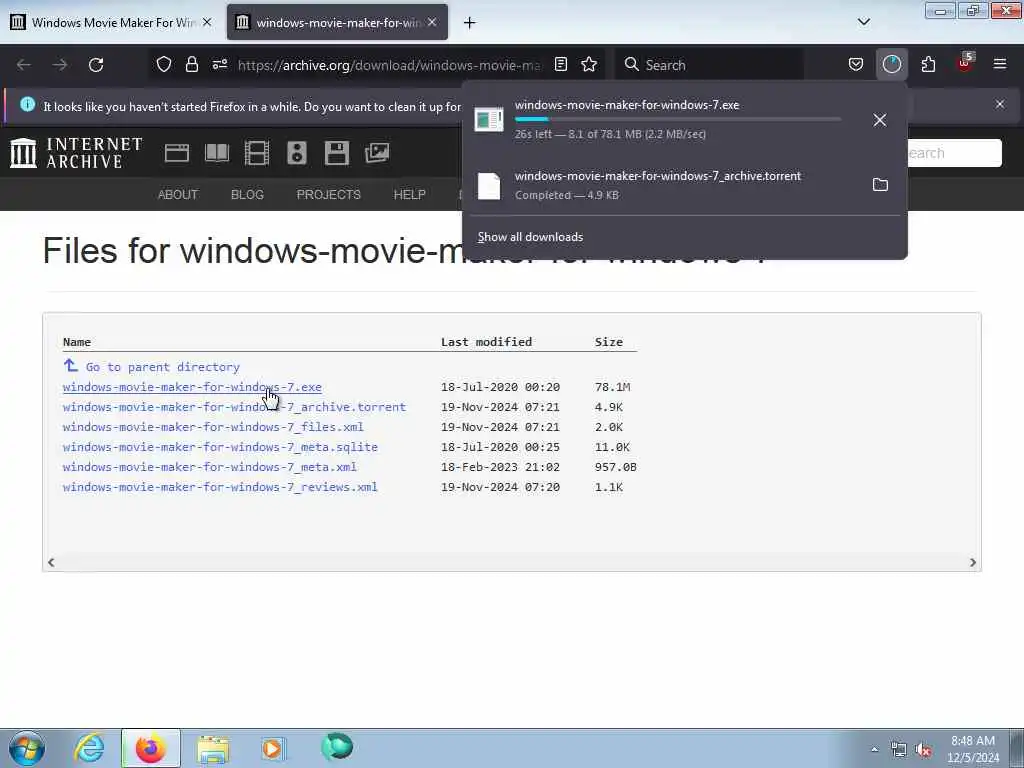Open site permissions icon in address bar

tap(219, 64)
